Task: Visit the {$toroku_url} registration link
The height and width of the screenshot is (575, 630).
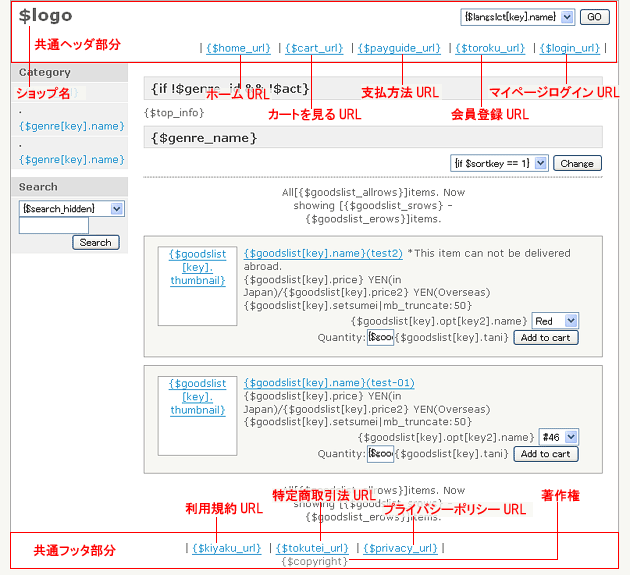Action: coord(490,48)
